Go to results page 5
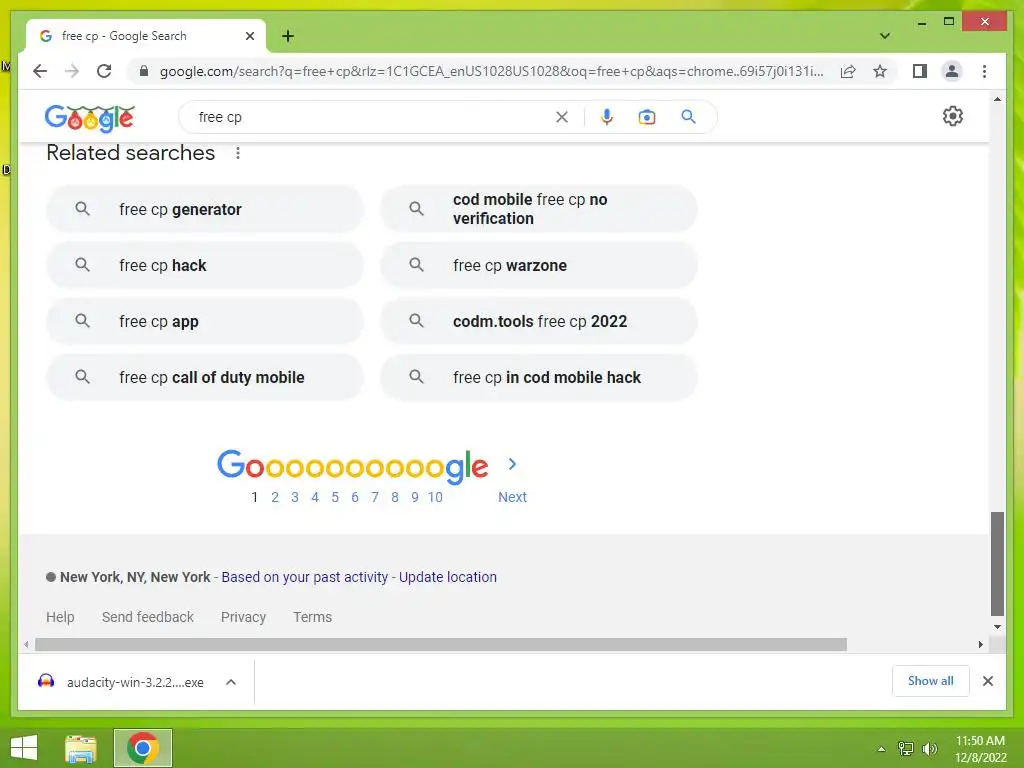Image resolution: width=1024 pixels, height=768 pixels. pyautogui.click(x=335, y=497)
